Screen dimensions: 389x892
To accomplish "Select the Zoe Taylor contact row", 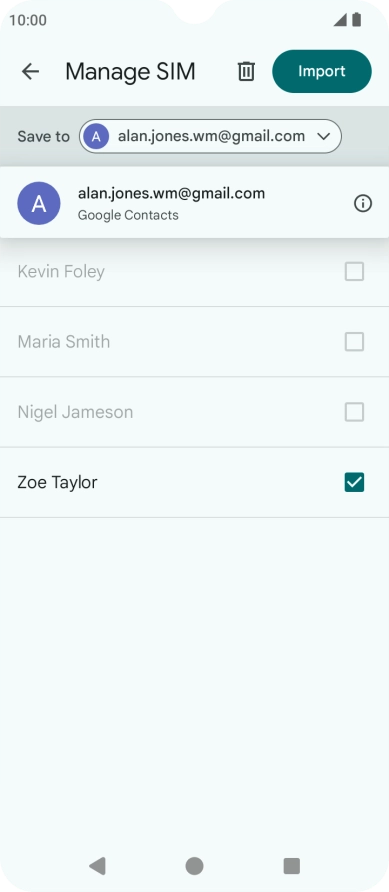I will 194,482.
